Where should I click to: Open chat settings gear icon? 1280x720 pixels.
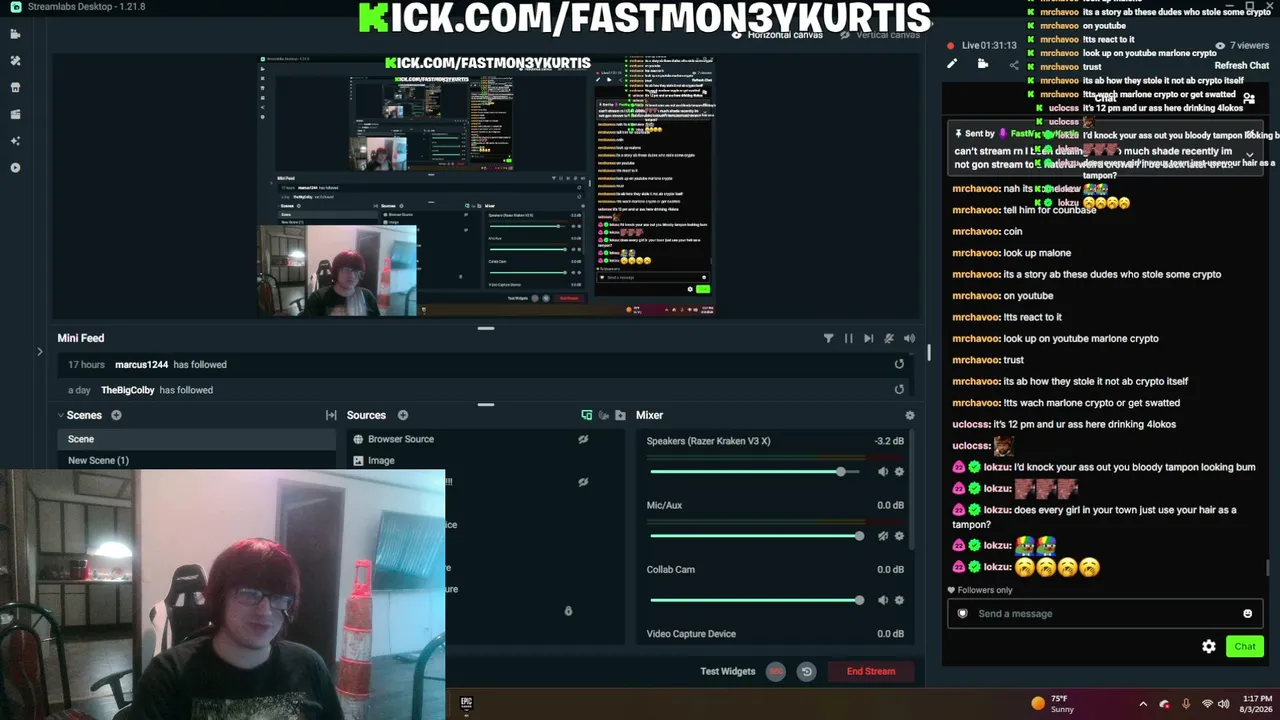[1209, 646]
